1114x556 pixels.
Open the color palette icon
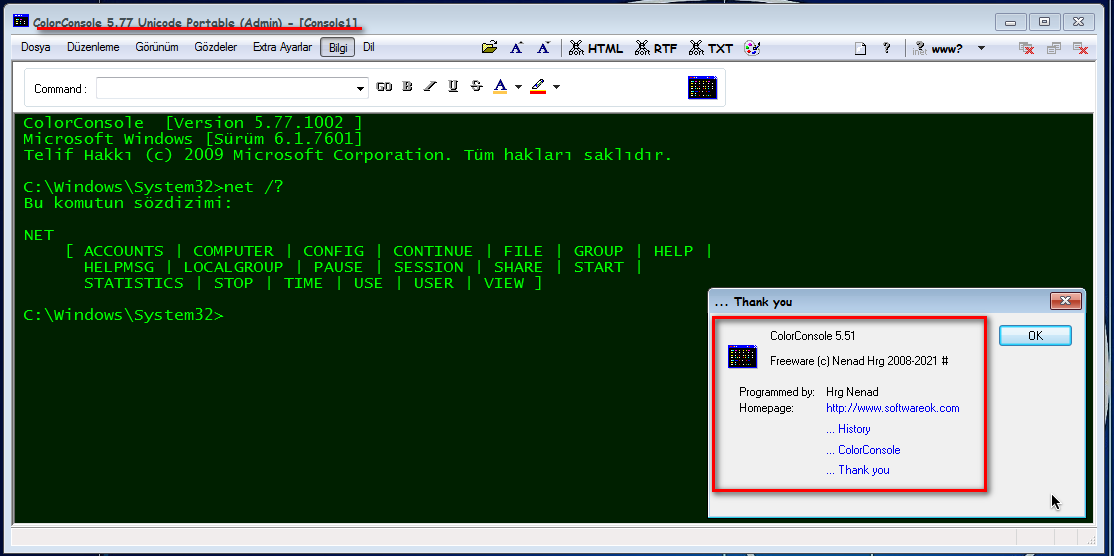coord(752,48)
